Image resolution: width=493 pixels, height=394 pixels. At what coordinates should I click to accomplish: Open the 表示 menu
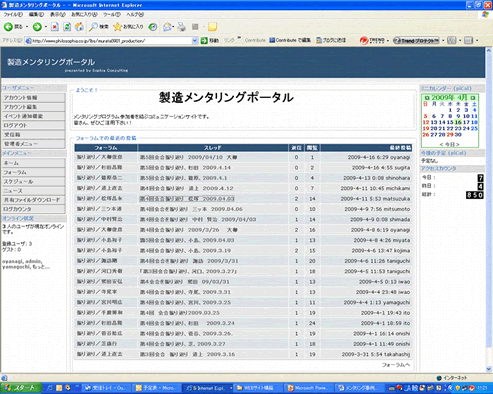pos(58,15)
